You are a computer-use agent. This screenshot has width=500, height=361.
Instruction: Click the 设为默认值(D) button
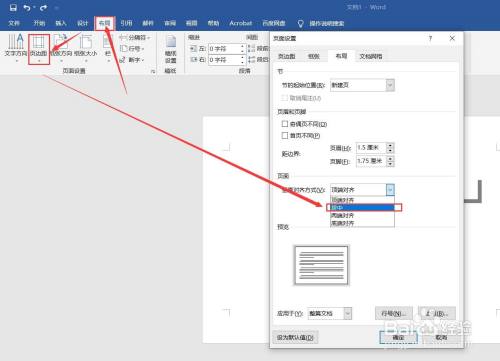[295, 337]
